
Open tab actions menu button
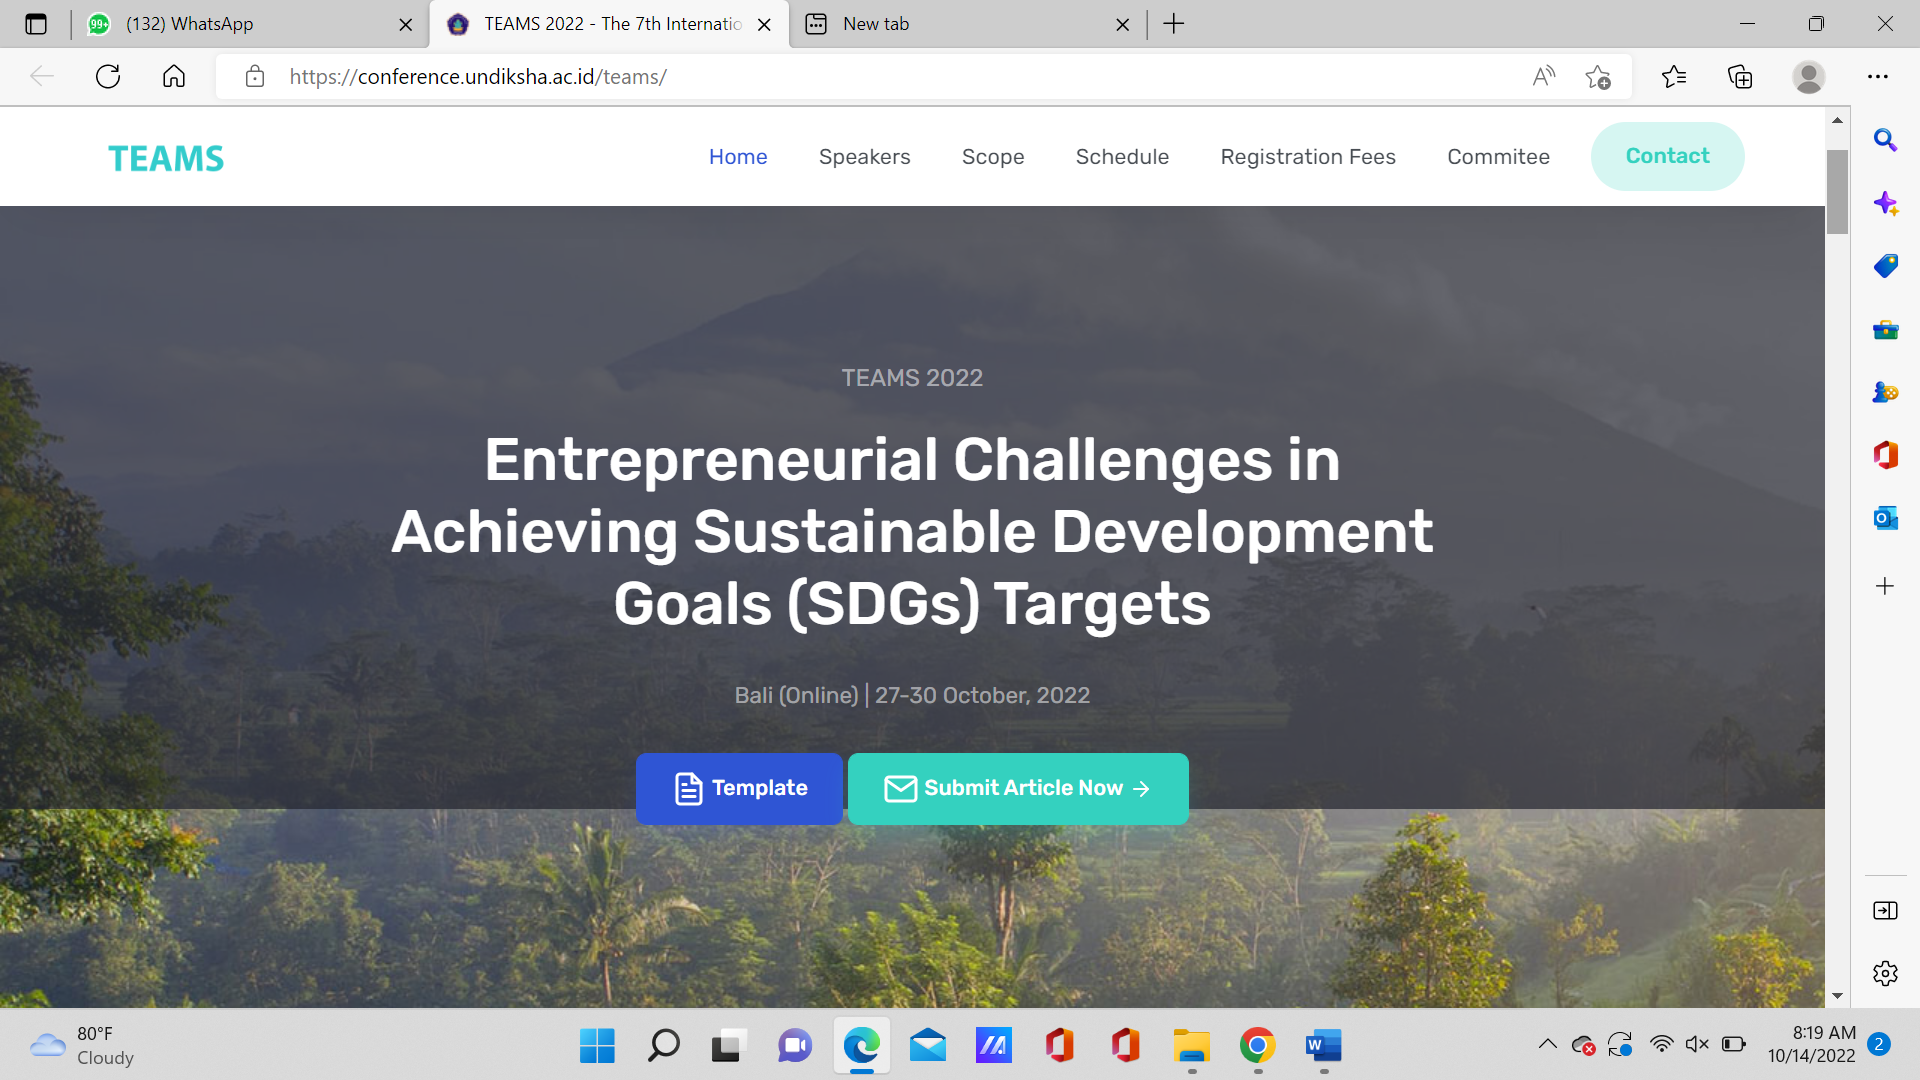coord(36,24)
